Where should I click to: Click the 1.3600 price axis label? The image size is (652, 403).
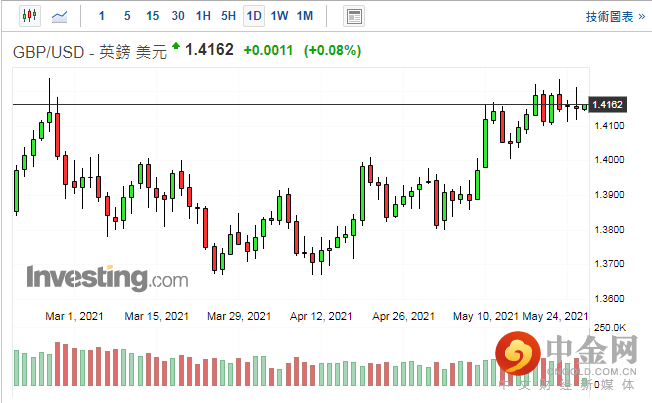[610, 299]
